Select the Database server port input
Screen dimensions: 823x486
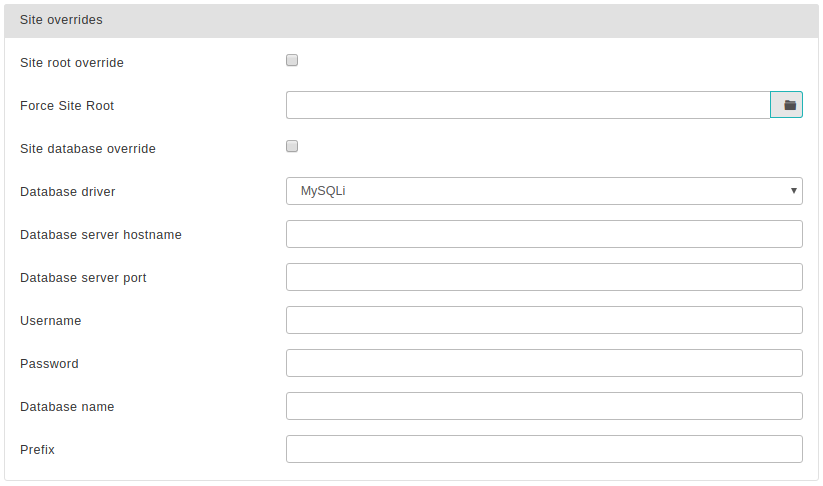[543, 277]
